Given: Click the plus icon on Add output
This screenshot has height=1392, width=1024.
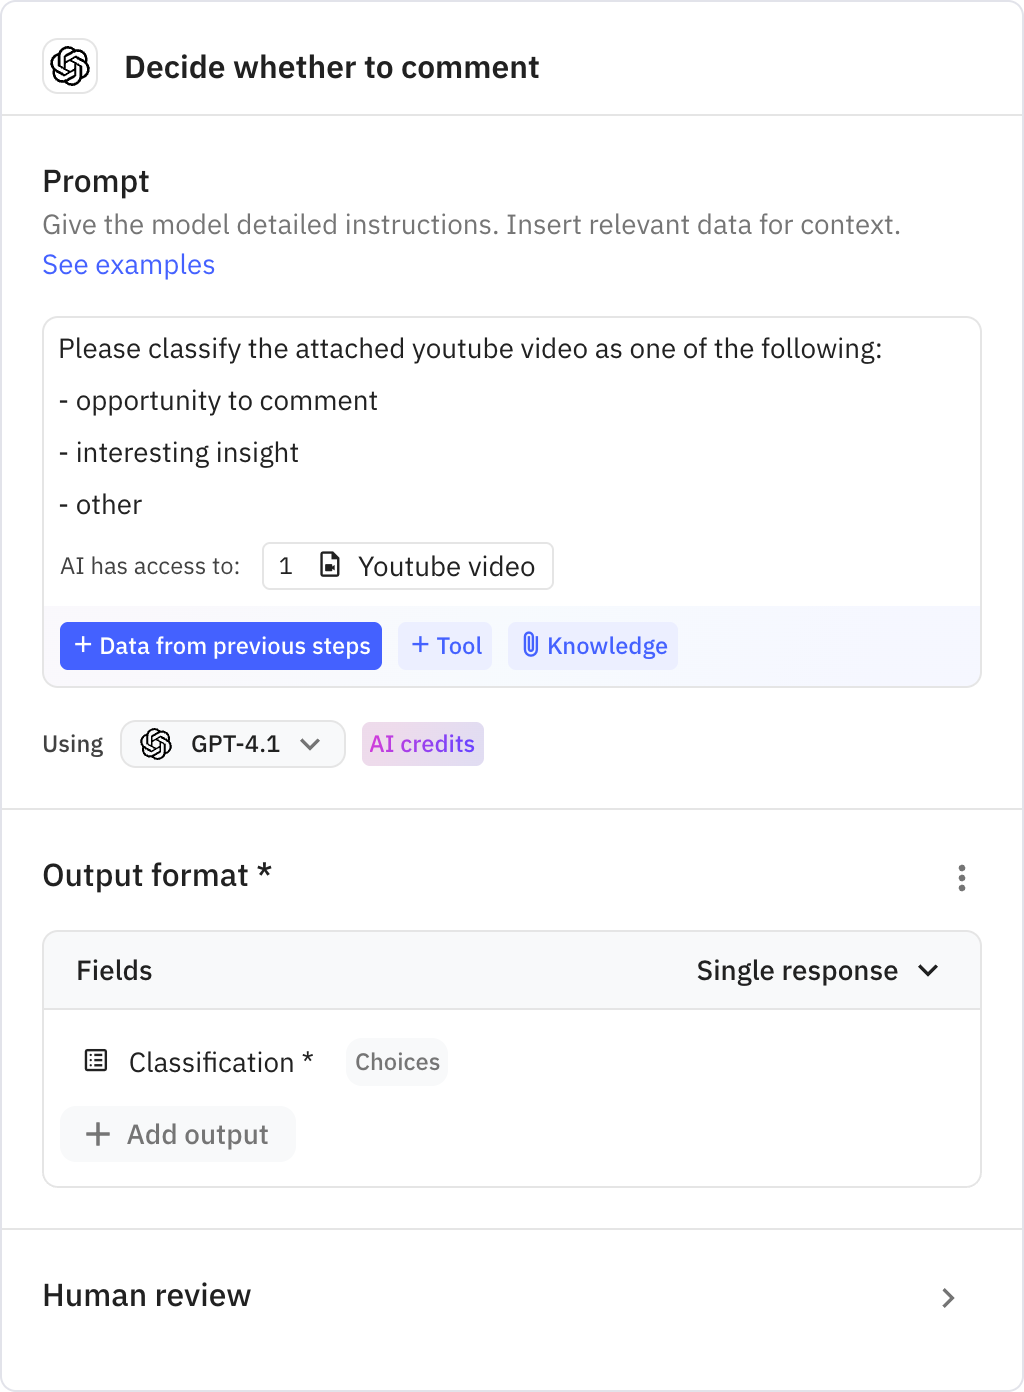Looking at the screenshot, I should pyautogui.click(x=97, y=1134).
